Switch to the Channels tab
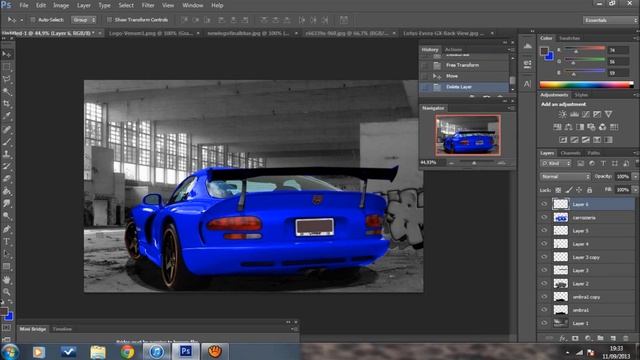Screen dimensions: 640x360 pyautogui.click(x=570, y=153)
